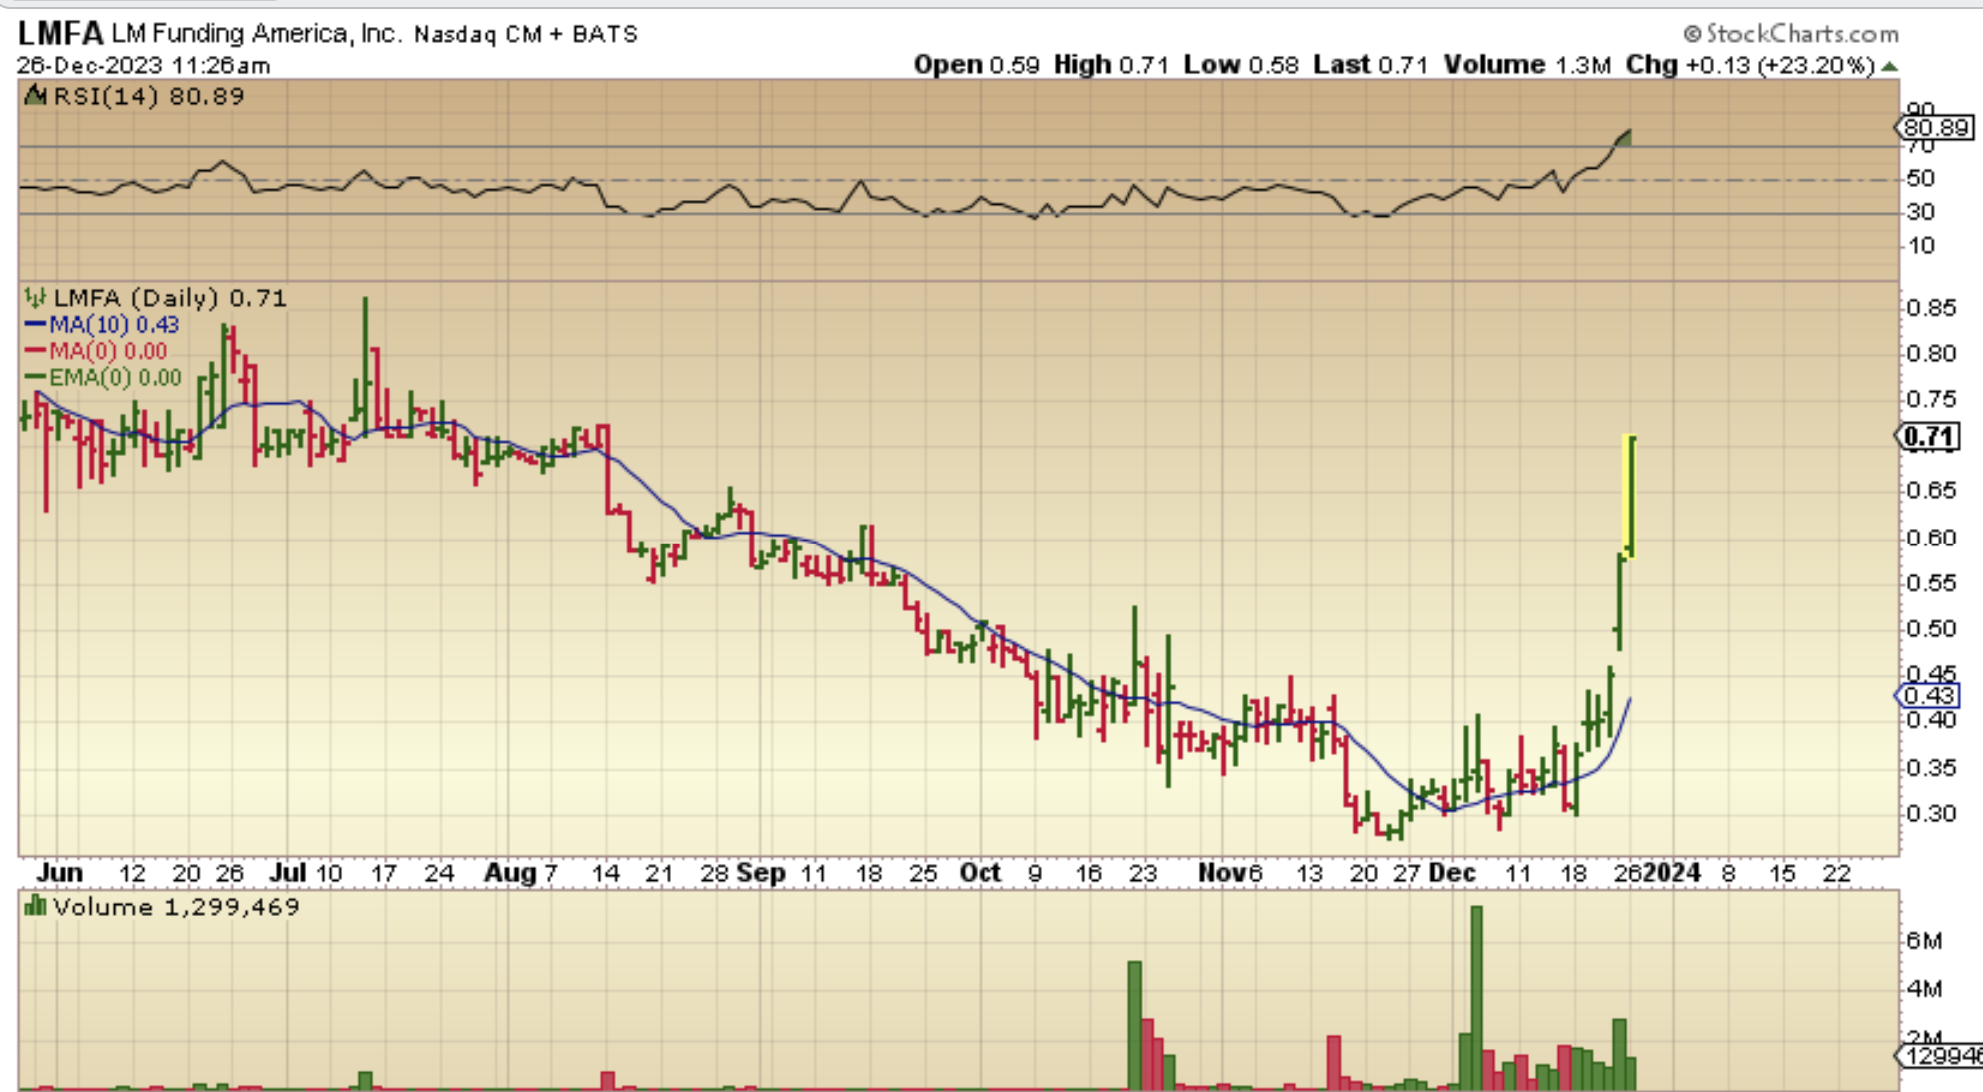This screenshot has height=1092, width=1983.
Task: Select the 80.89 RSI value tag
Action: tap(1935, 128)
